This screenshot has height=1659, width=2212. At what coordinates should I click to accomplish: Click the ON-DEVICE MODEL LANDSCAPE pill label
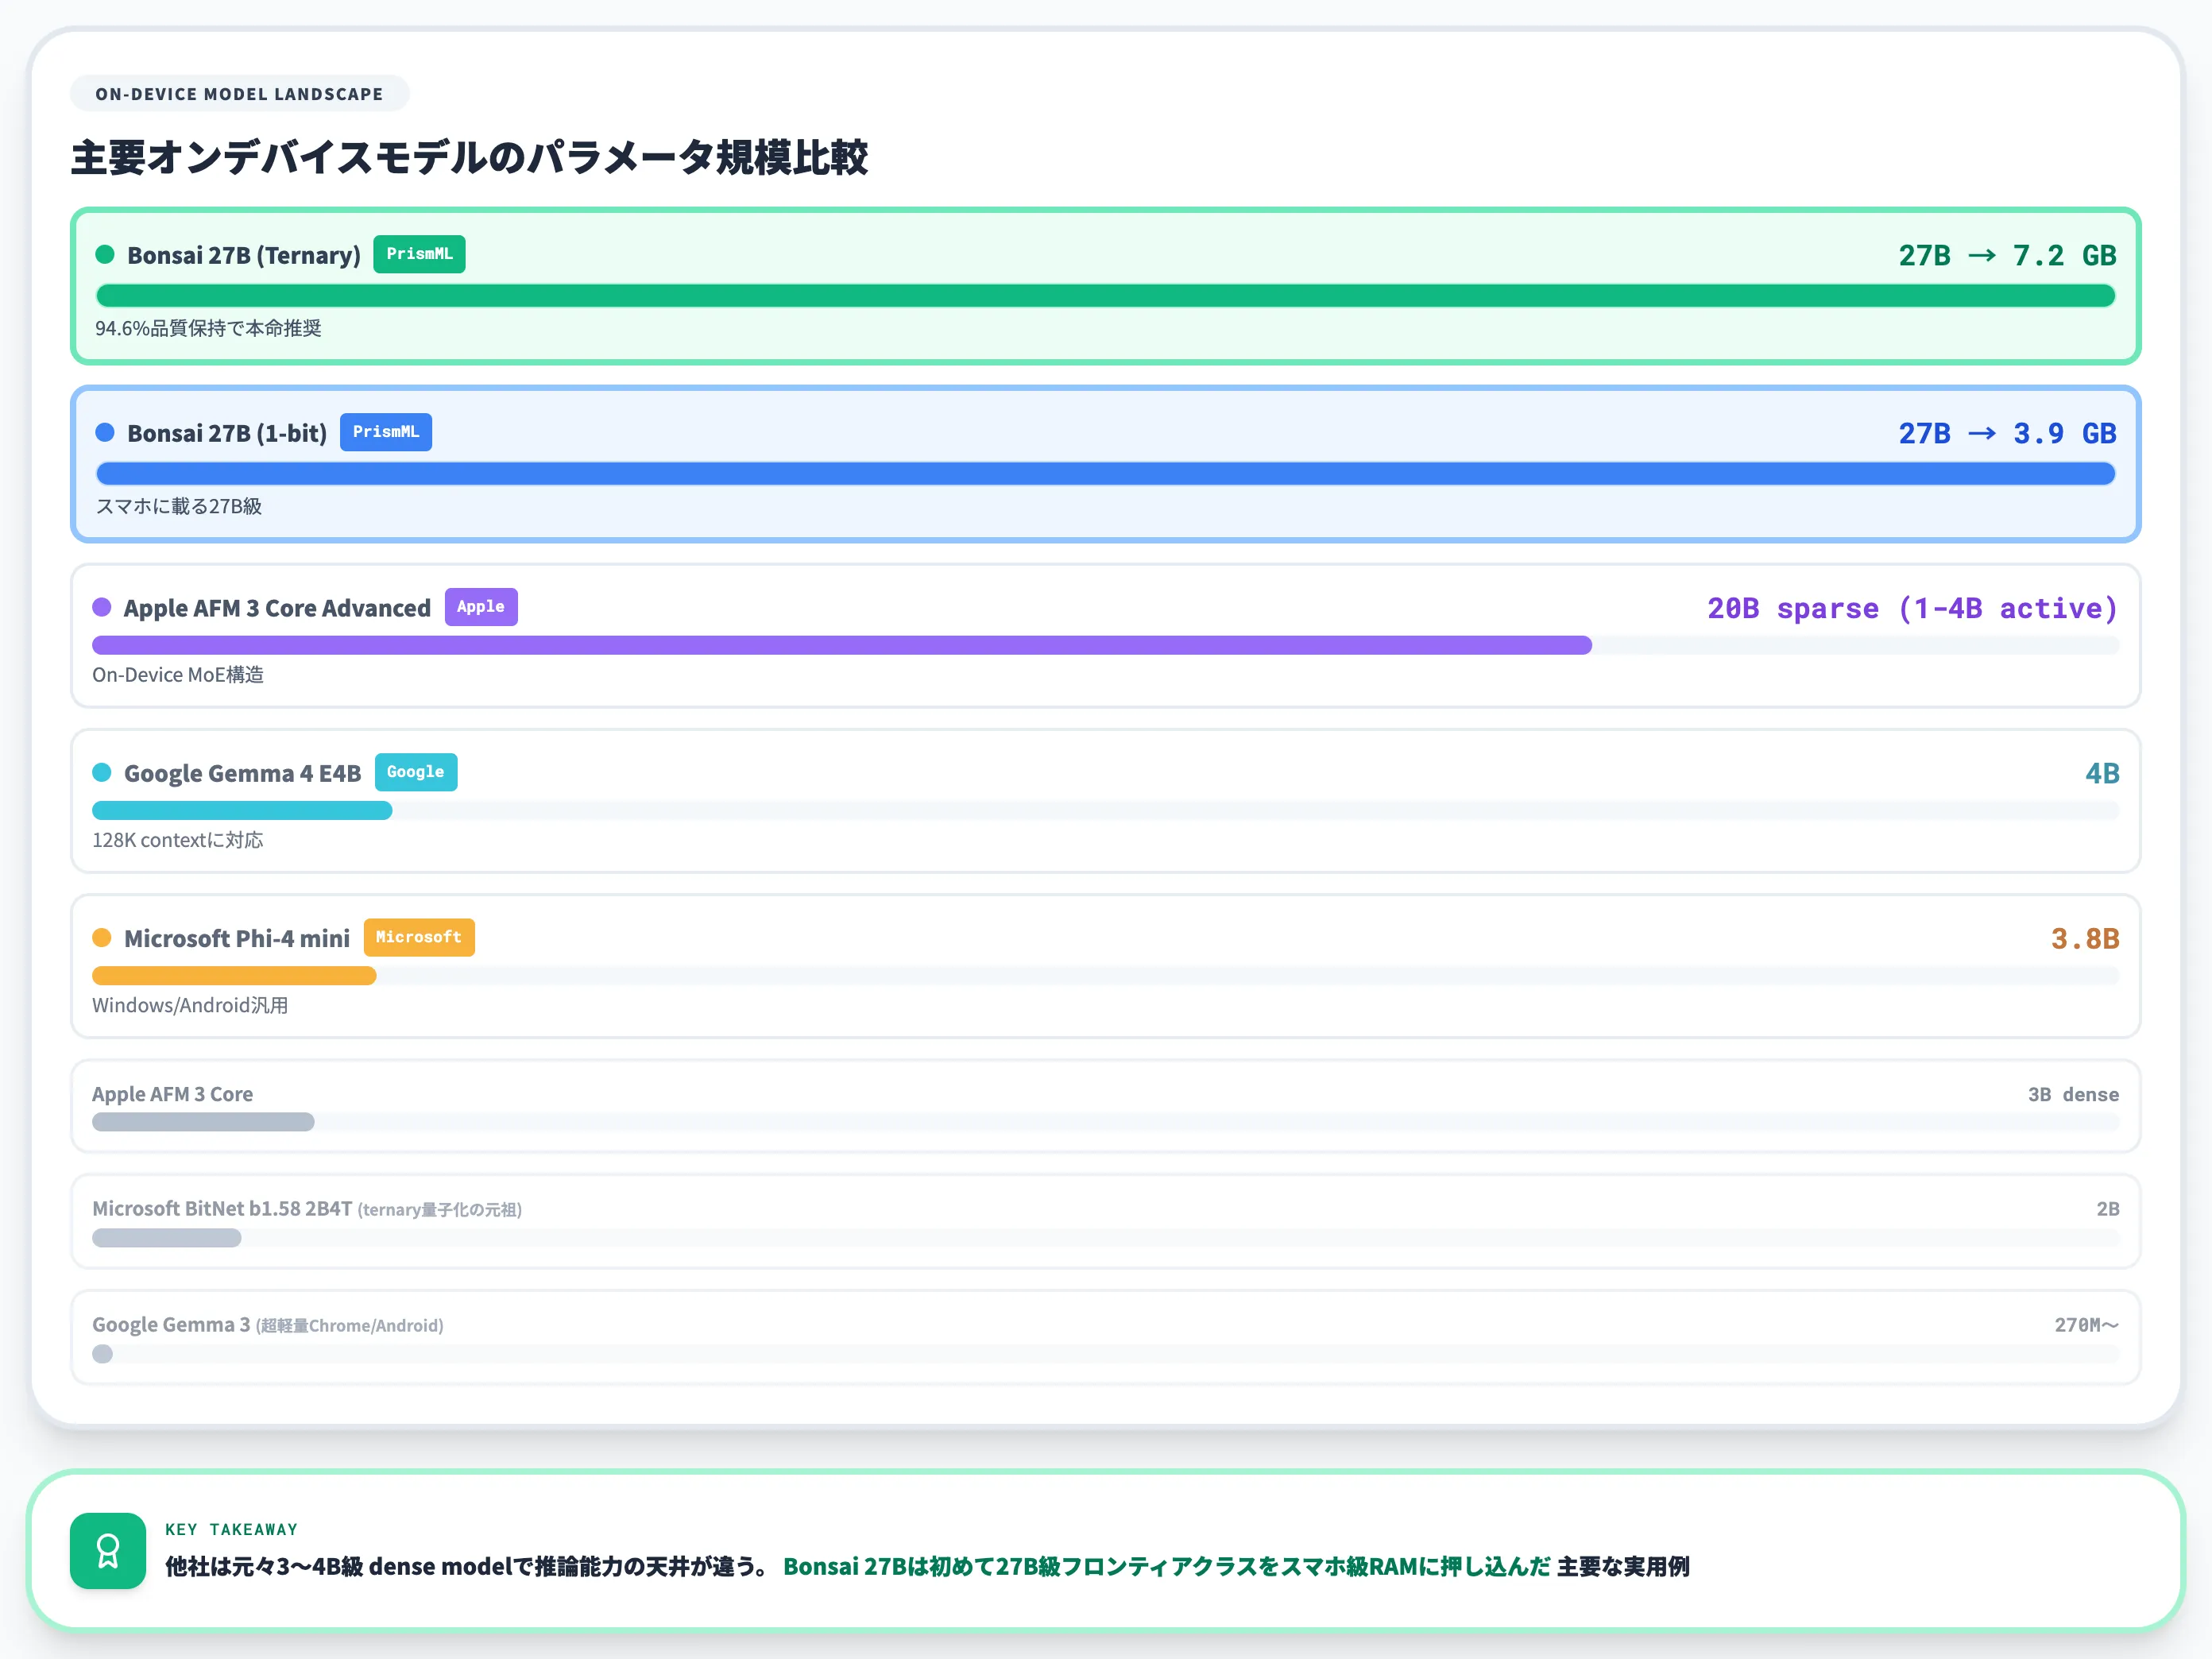pos(239,94)
